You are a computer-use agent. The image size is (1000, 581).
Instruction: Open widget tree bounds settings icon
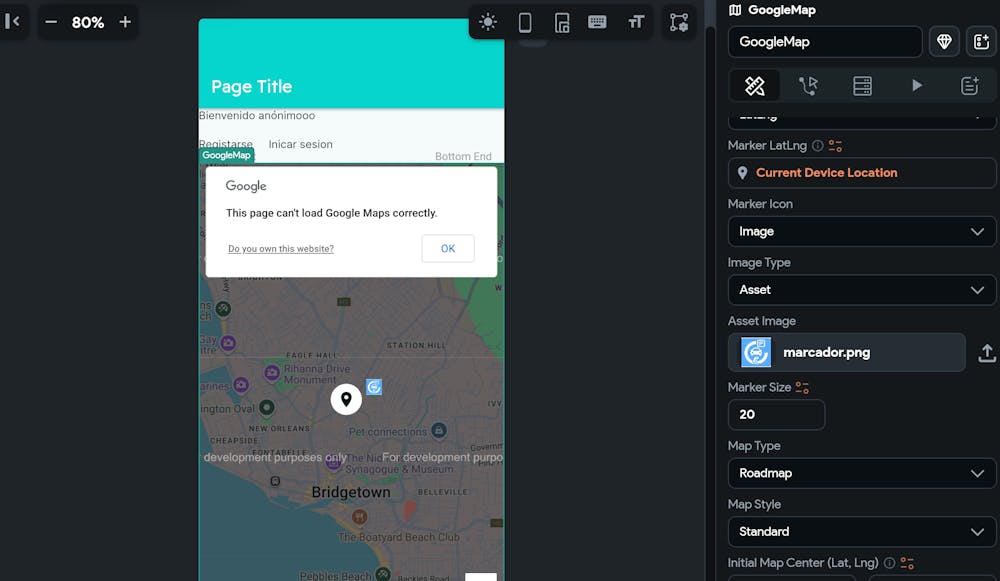click(x=679, y=22)
